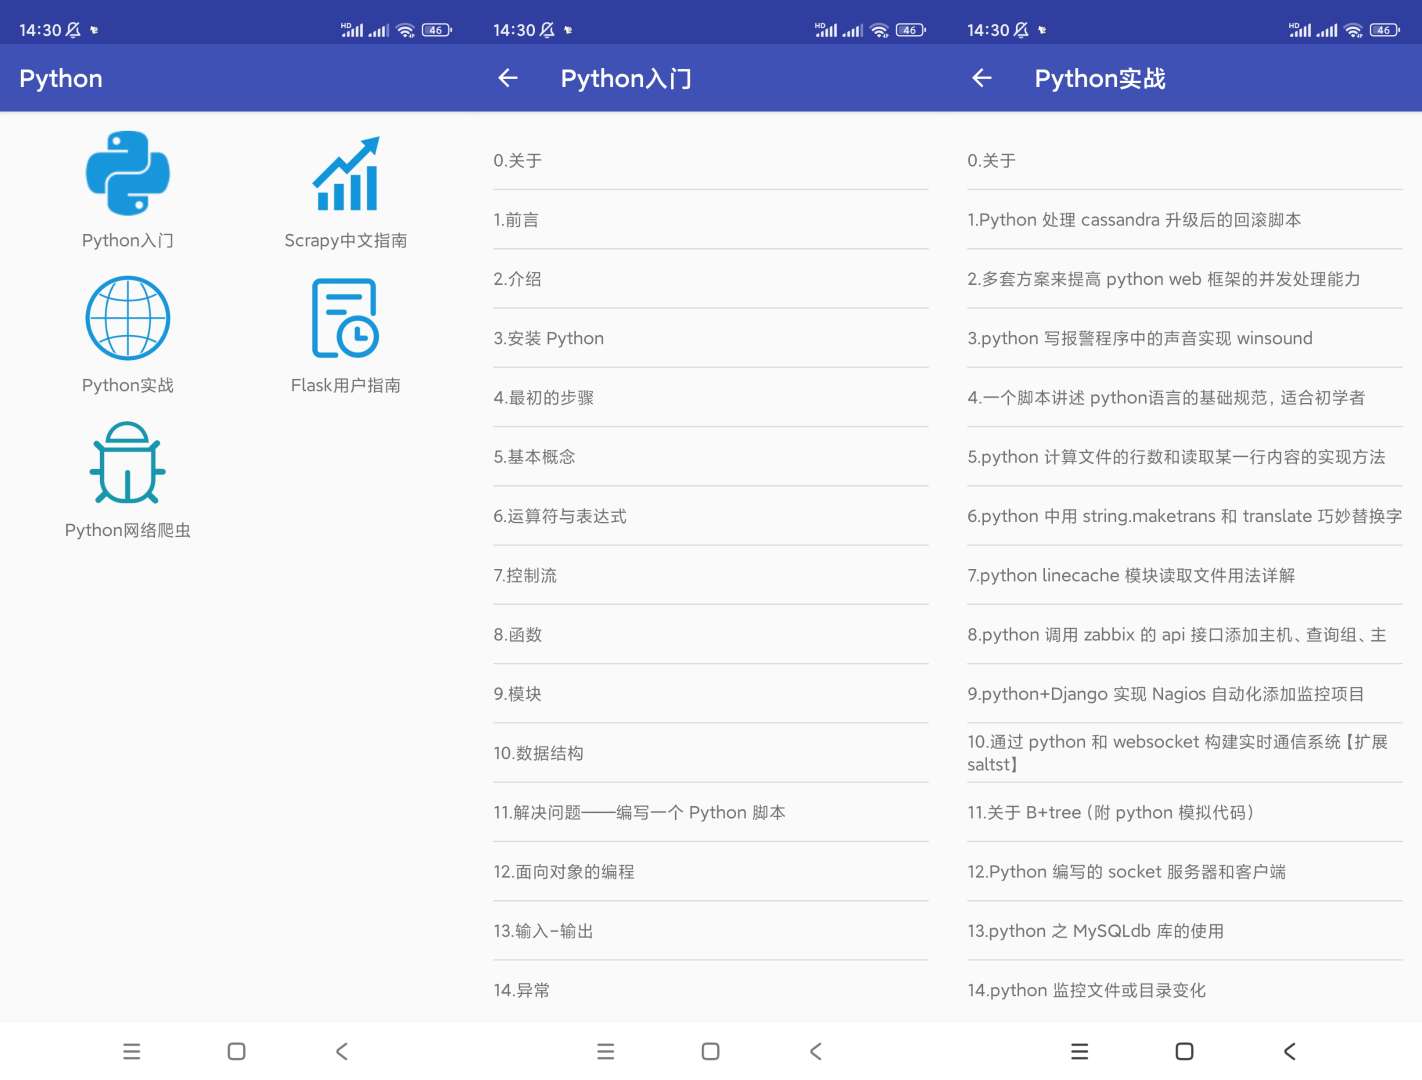Open chapter 5.基本概念
The height and width of the screenshot is (1080, 1422).
tap(711, 457)
